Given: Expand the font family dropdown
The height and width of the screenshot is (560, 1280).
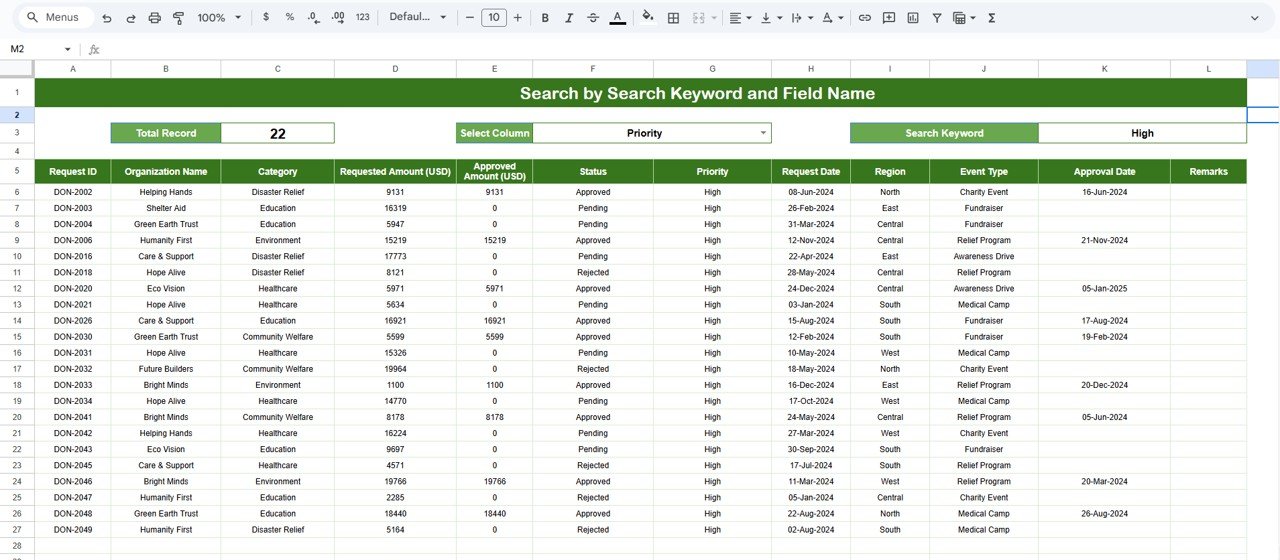Looking at the screenshot, I should click(x=418, y=18).
